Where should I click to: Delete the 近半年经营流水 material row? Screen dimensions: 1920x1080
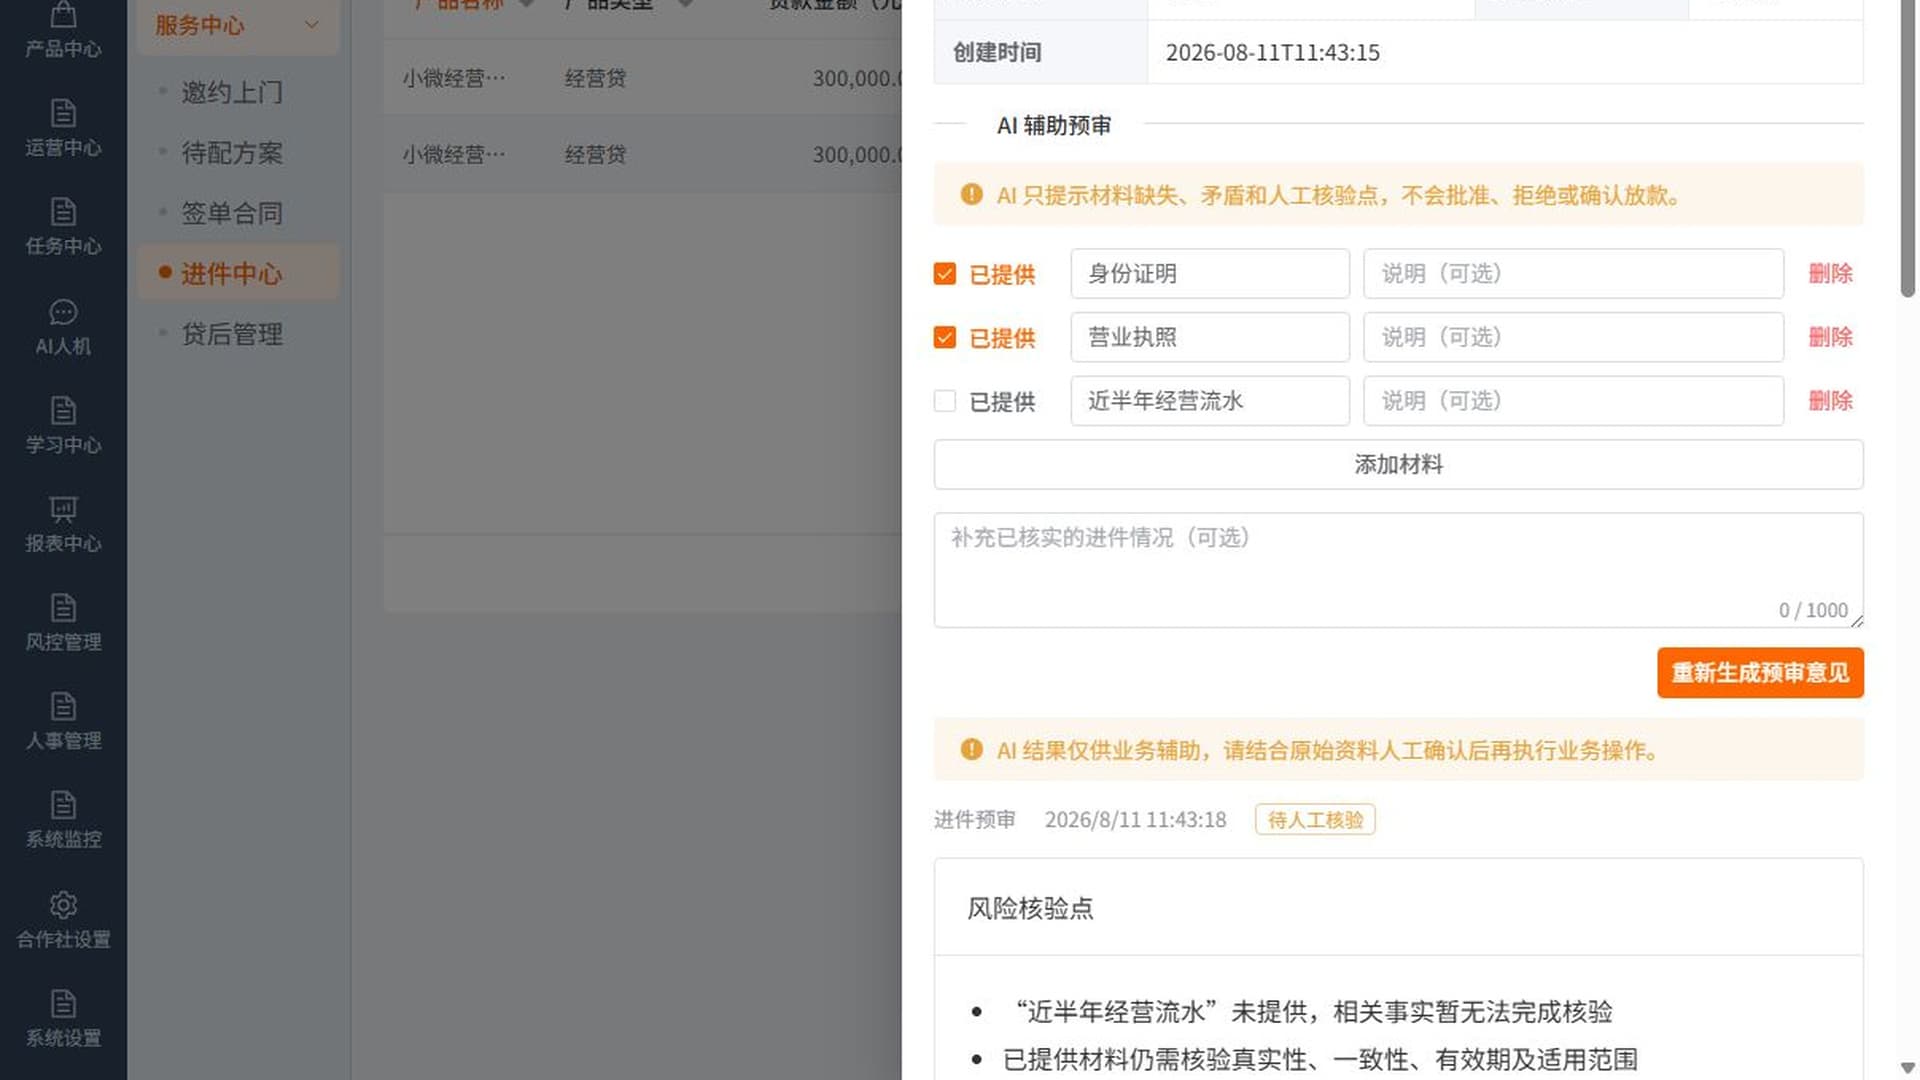tap(1830, 400)
